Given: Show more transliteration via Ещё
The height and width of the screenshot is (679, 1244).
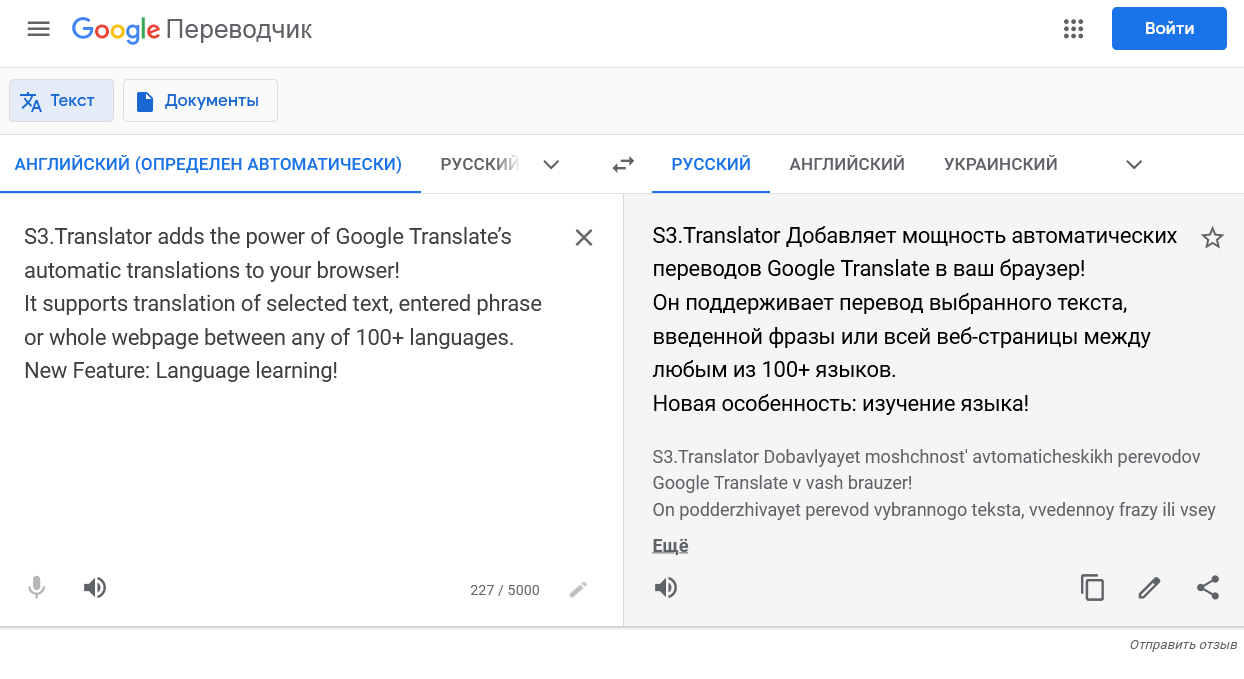Looking at the screenshot, I should pyautogui.click(x=670, y=546).
